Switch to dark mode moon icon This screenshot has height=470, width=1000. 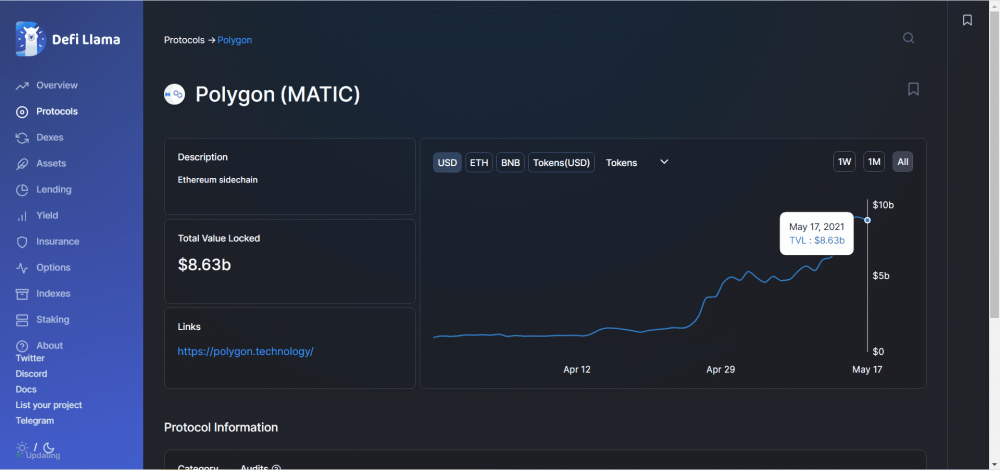[x=47, y=447]
